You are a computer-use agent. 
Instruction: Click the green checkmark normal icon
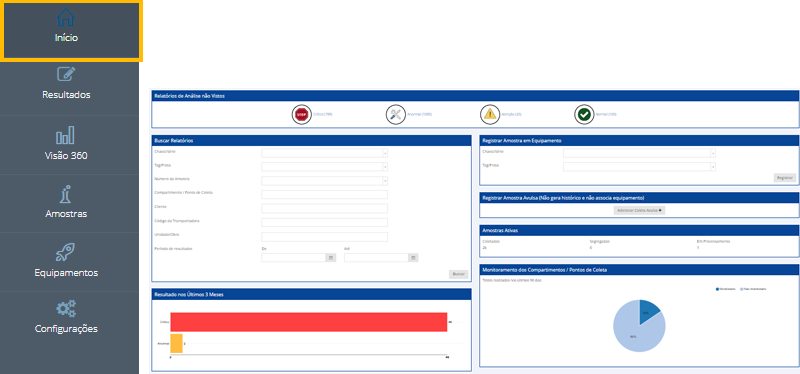584,114
